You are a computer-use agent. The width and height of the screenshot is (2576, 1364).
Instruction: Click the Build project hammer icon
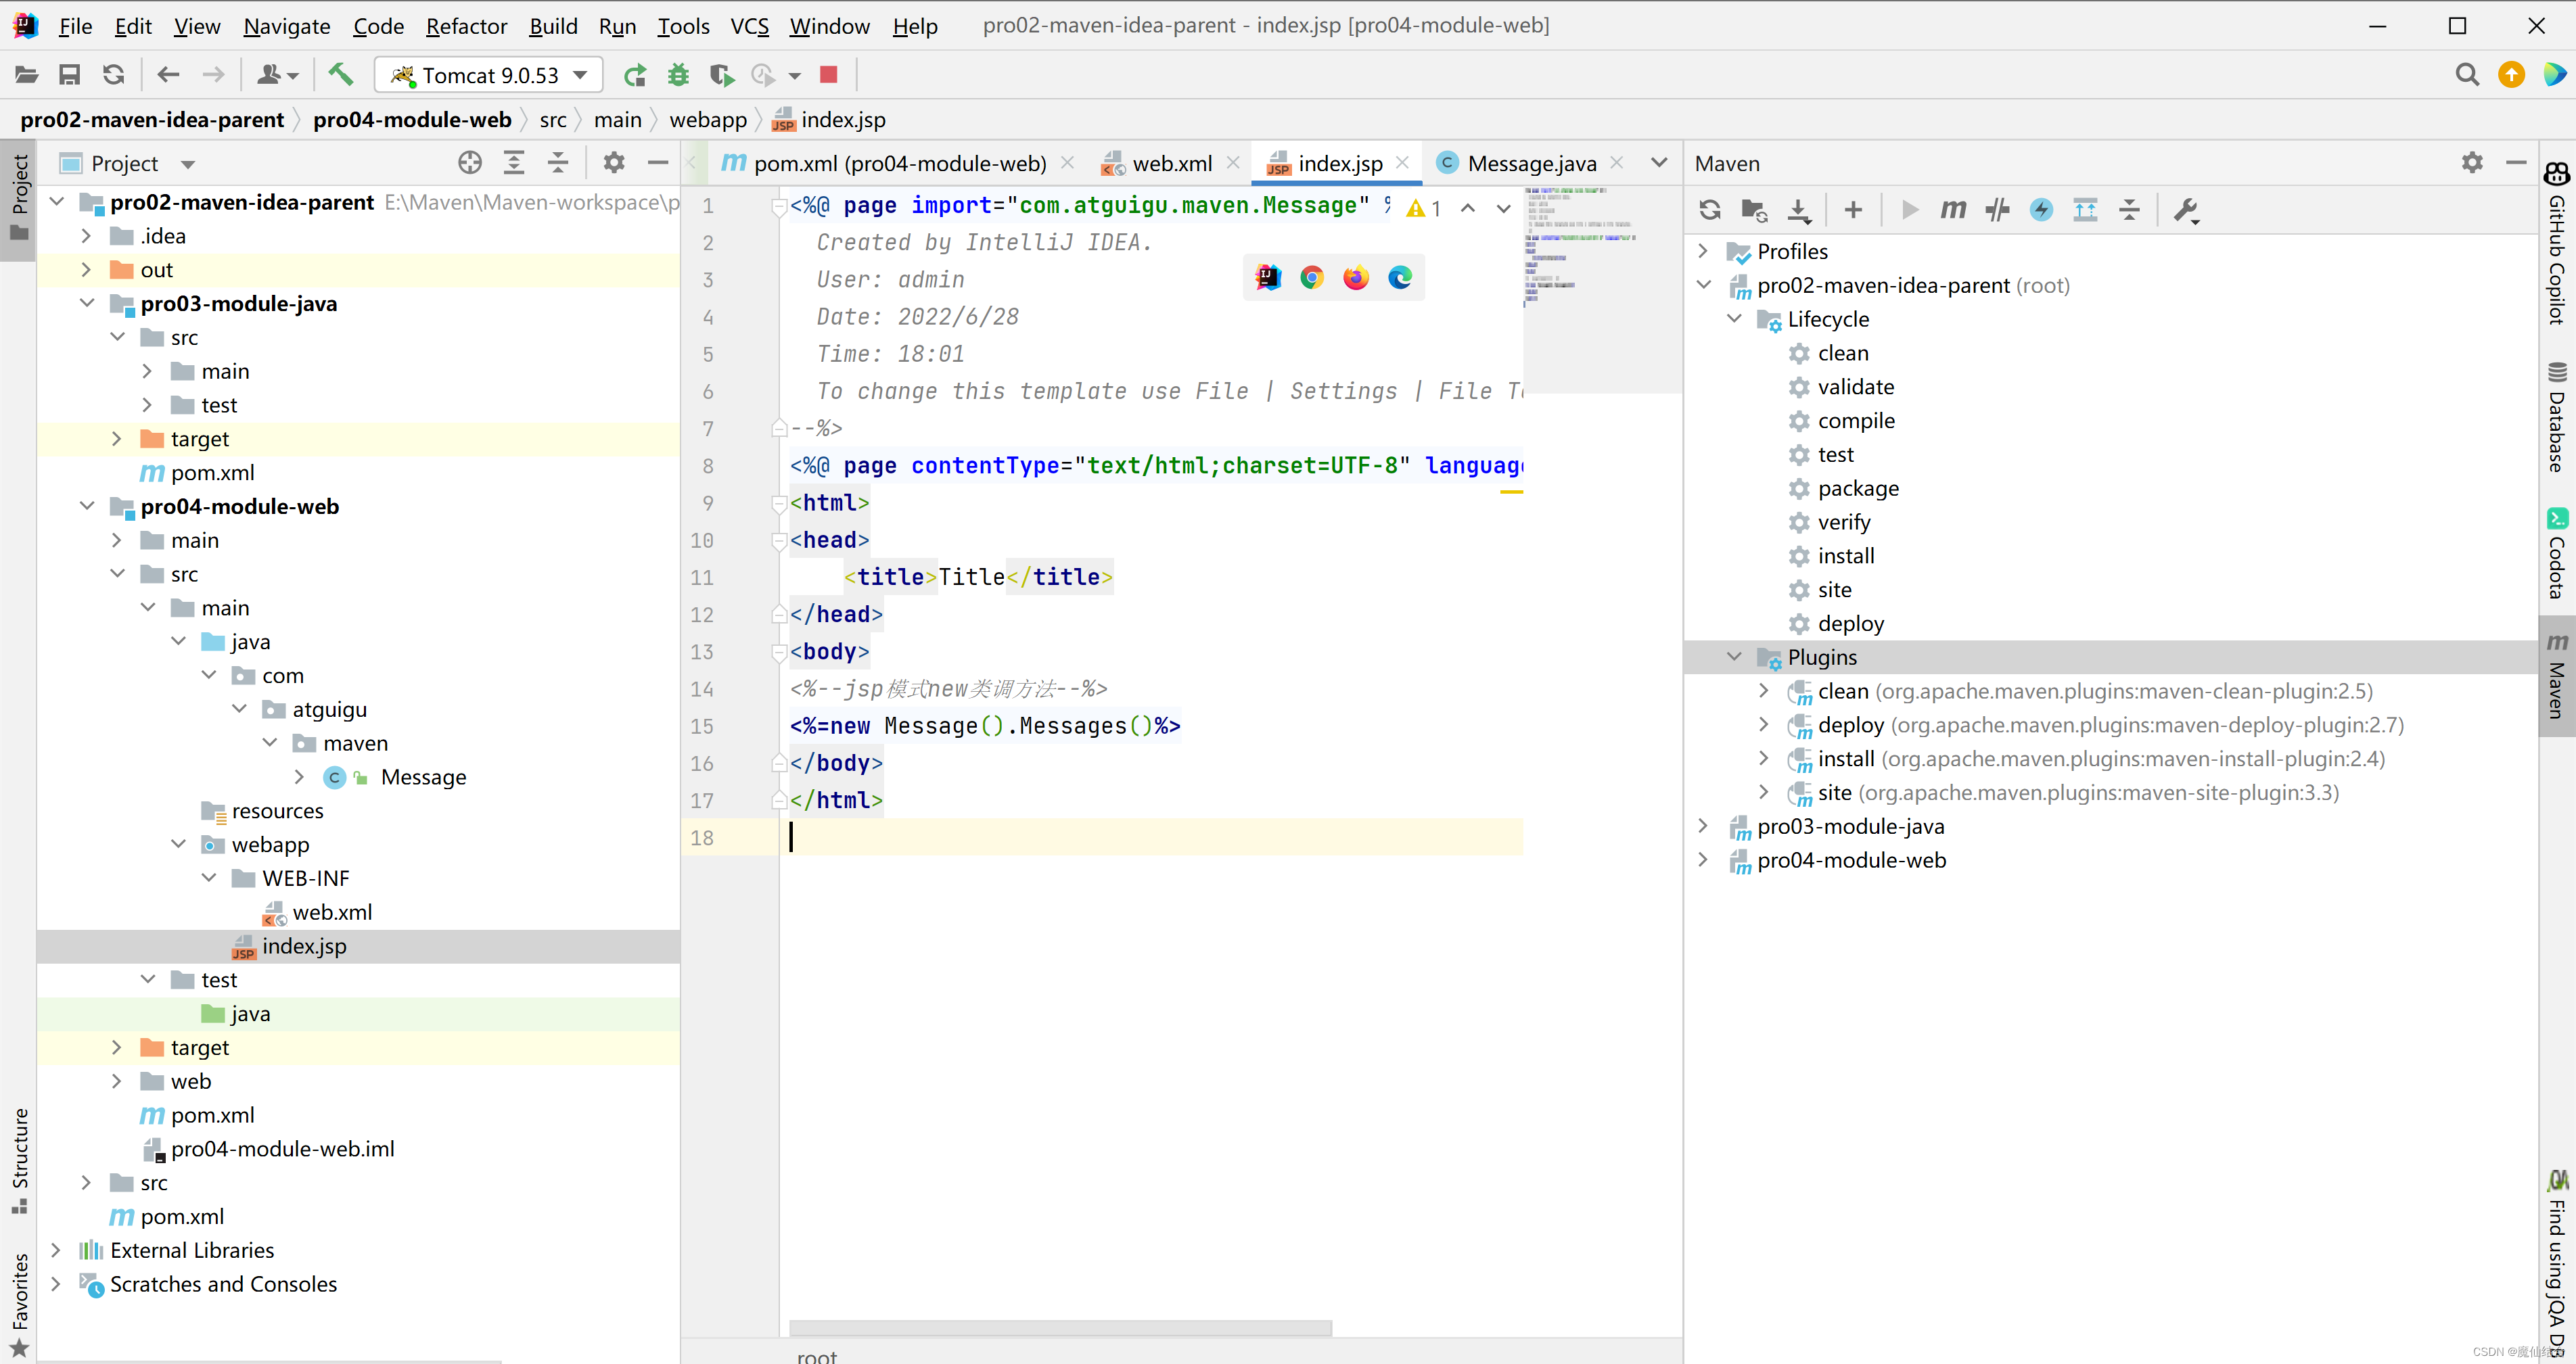[340, 75]
